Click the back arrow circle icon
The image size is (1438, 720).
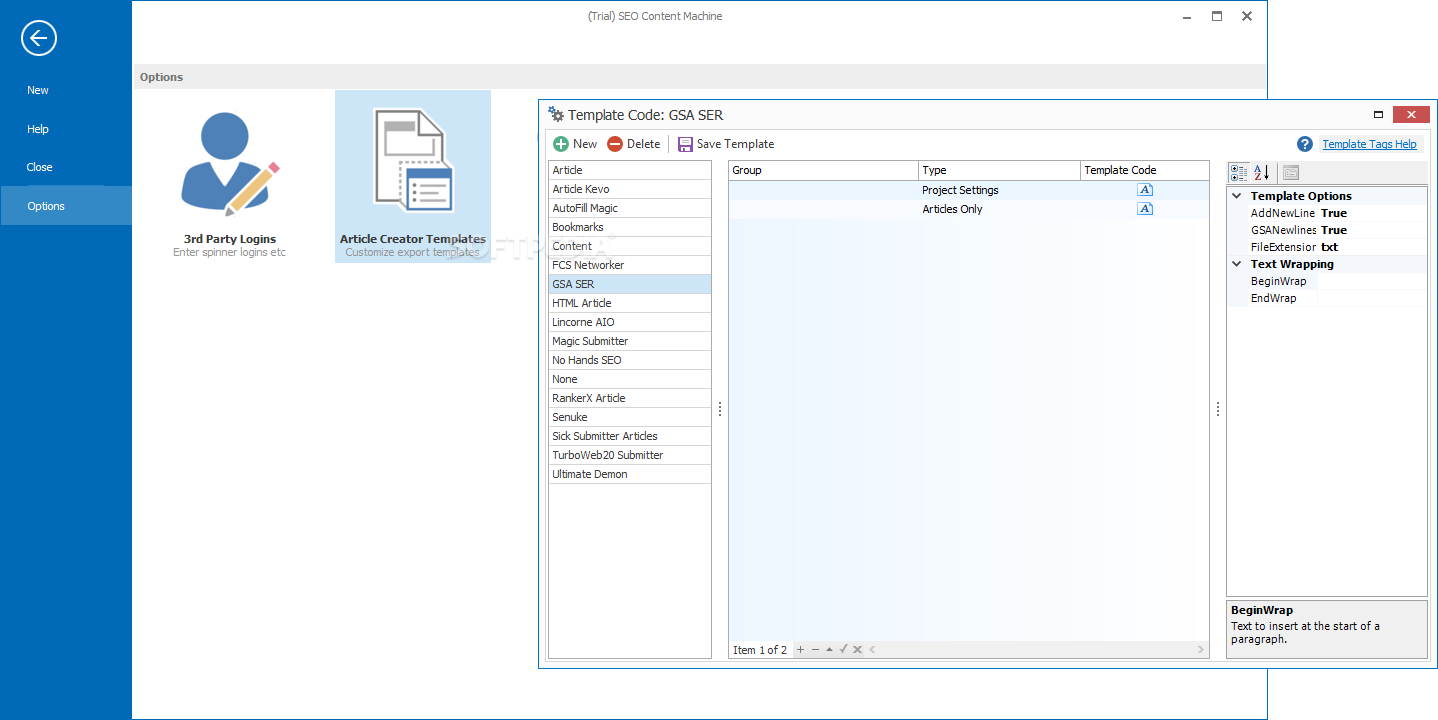click(39, 38)
